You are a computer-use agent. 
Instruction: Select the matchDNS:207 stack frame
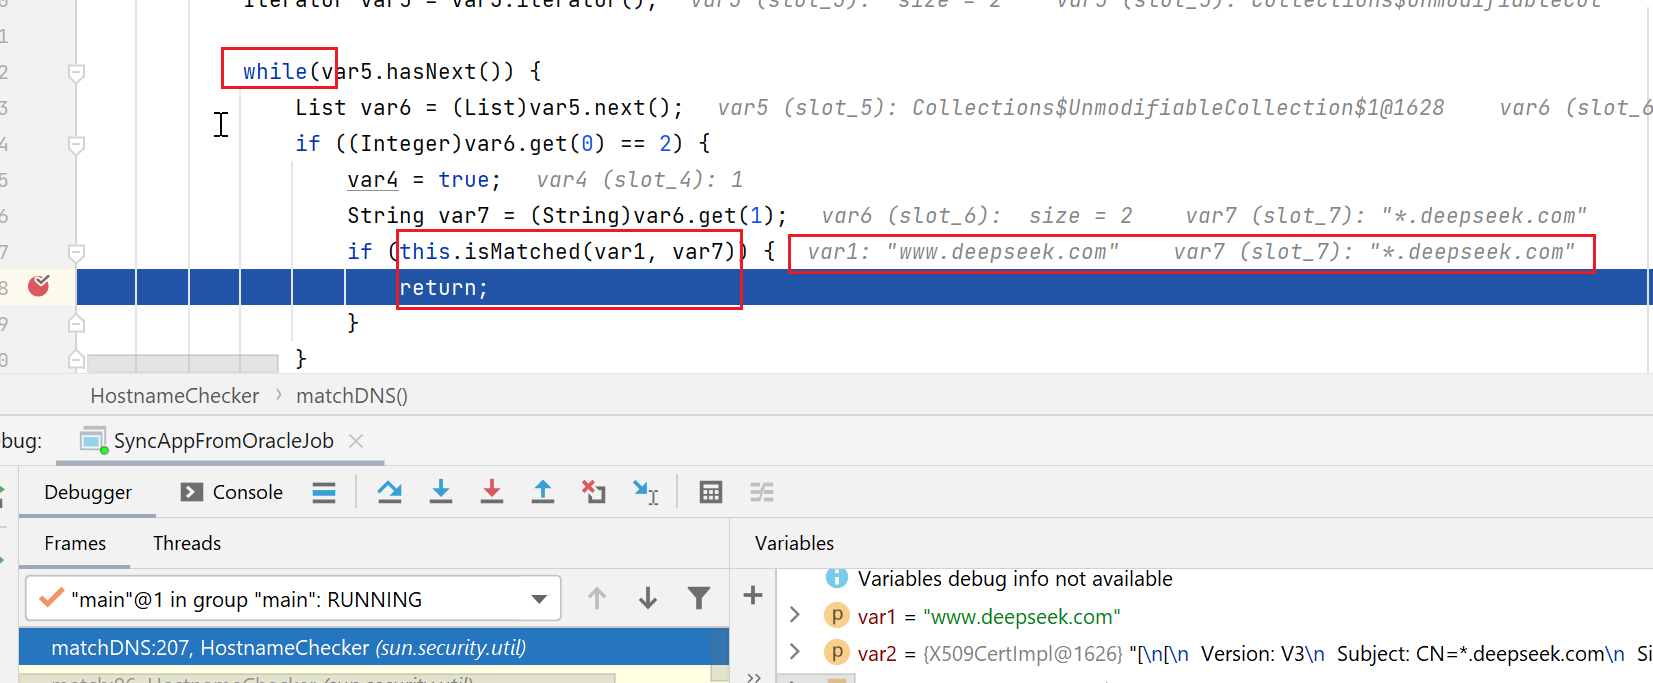click(288, 648)
